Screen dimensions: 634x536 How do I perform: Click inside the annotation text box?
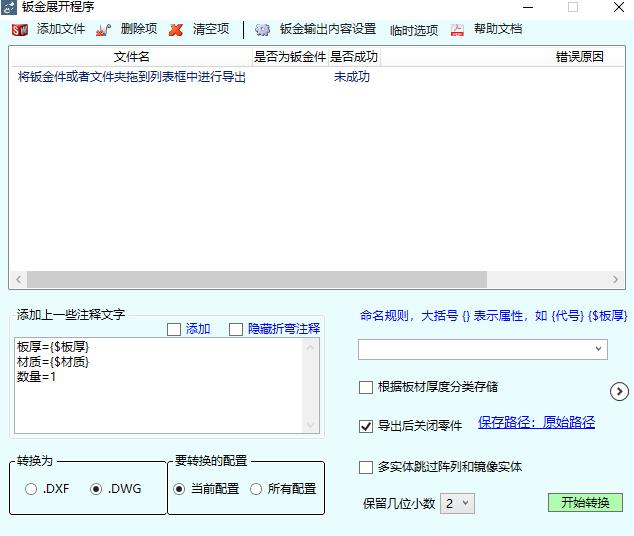[158, 386]
